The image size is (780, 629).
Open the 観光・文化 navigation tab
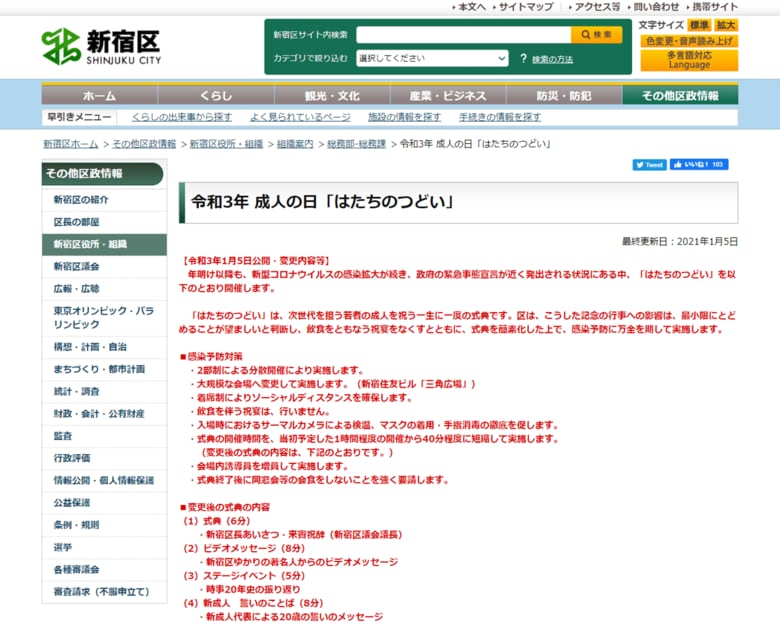[x=332, y=95]
